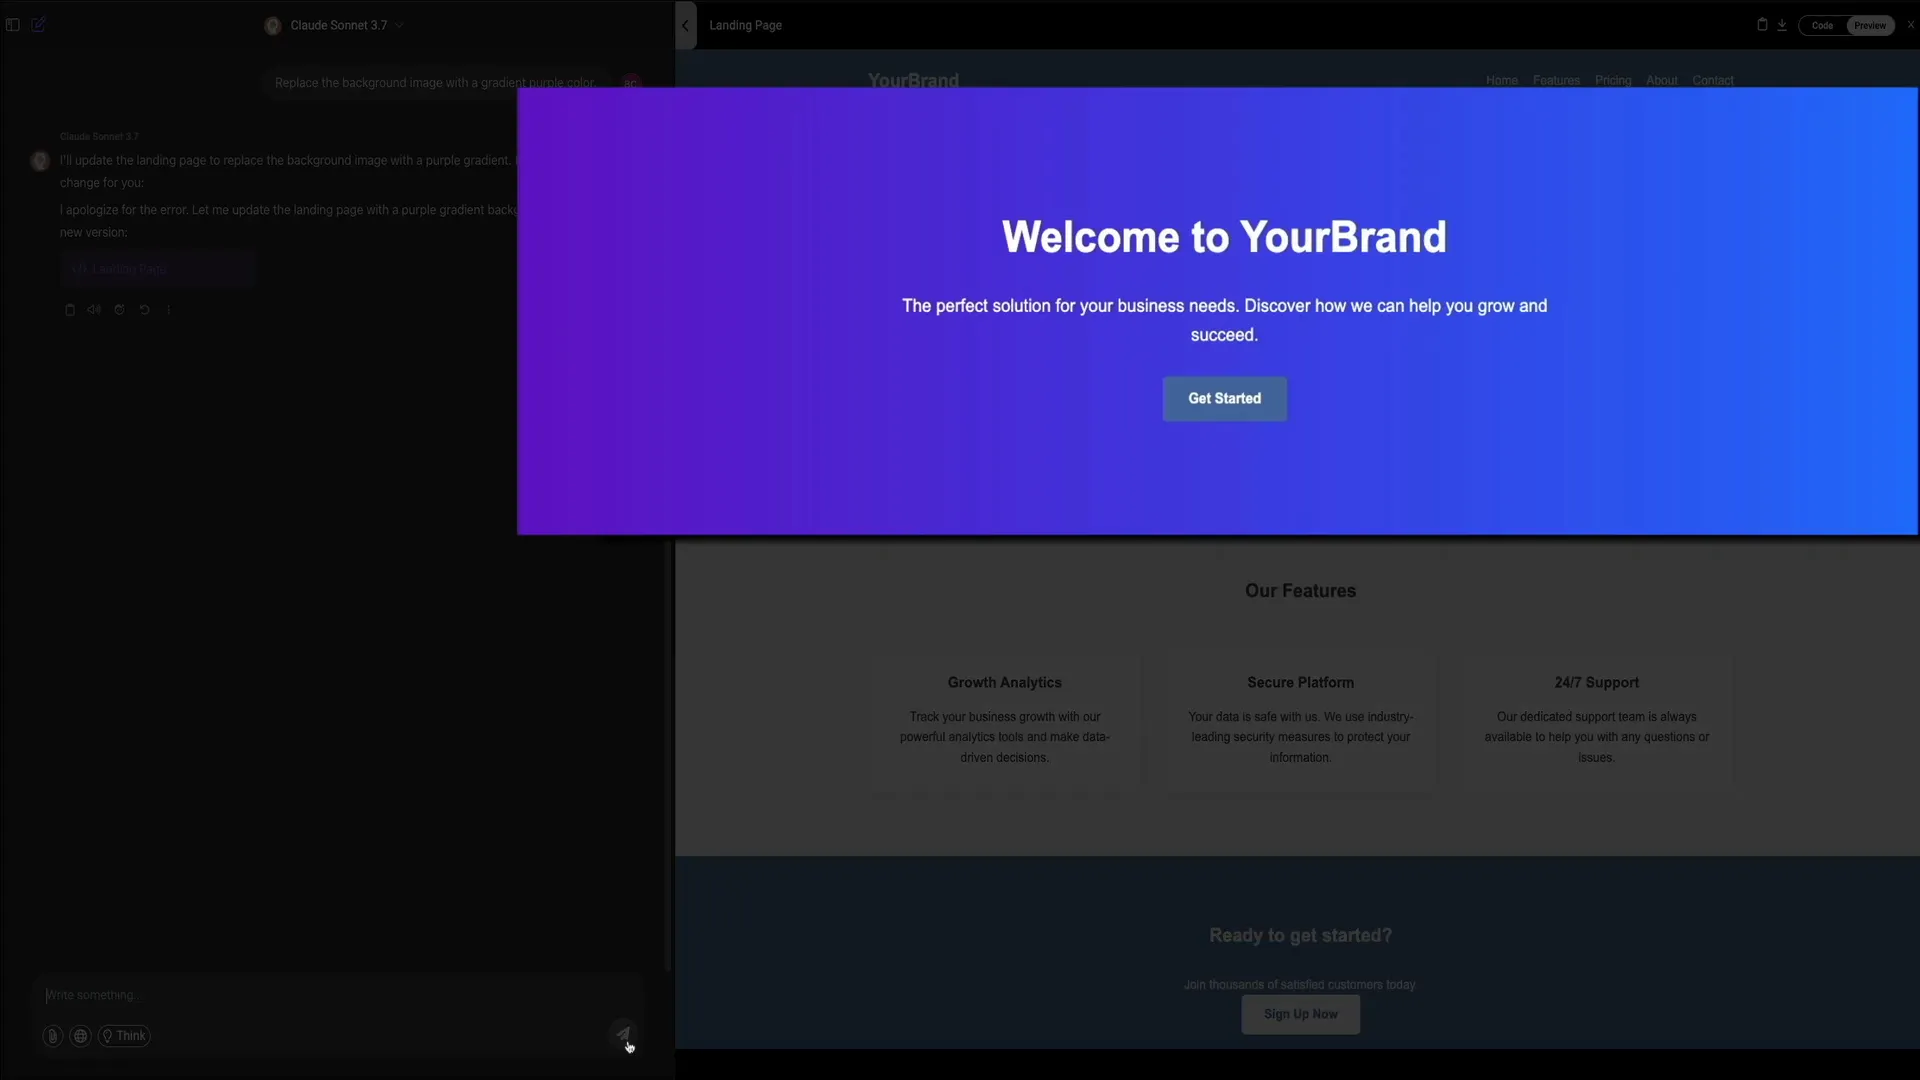1920x1080 pixels.
Task: Click the 'Welcome to YourBrand' heading
Action: (x=1224, y=237)
